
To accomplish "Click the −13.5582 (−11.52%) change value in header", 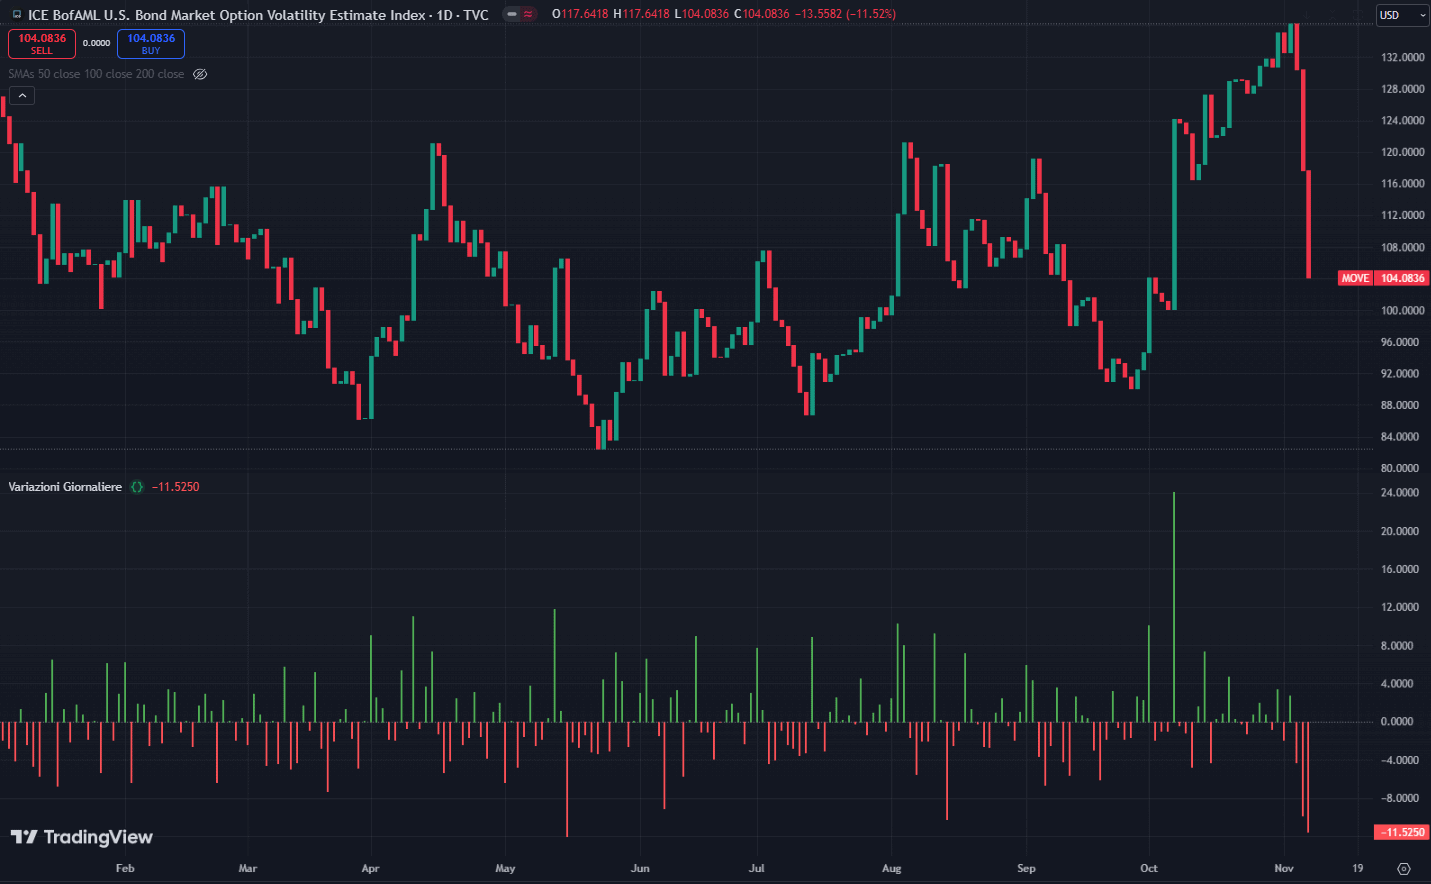I will (x=846, y=14).
